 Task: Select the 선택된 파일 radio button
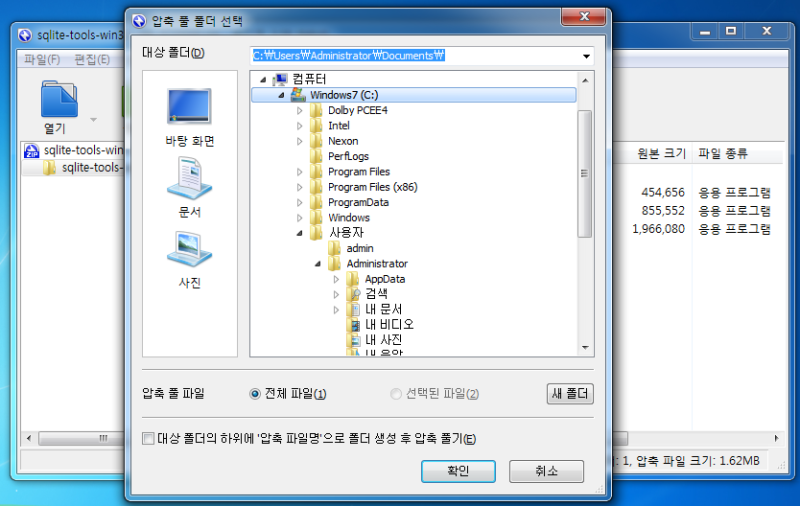pos(395,394)
